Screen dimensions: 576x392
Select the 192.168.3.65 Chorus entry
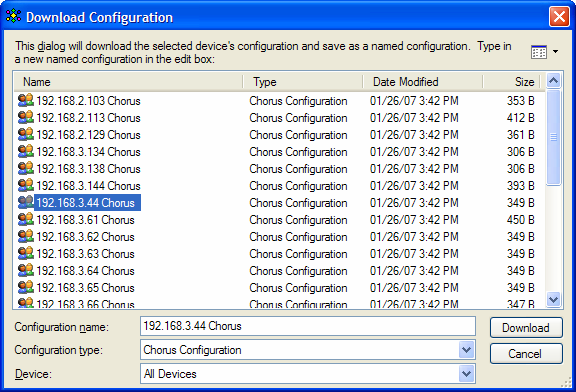coord(85,288)
